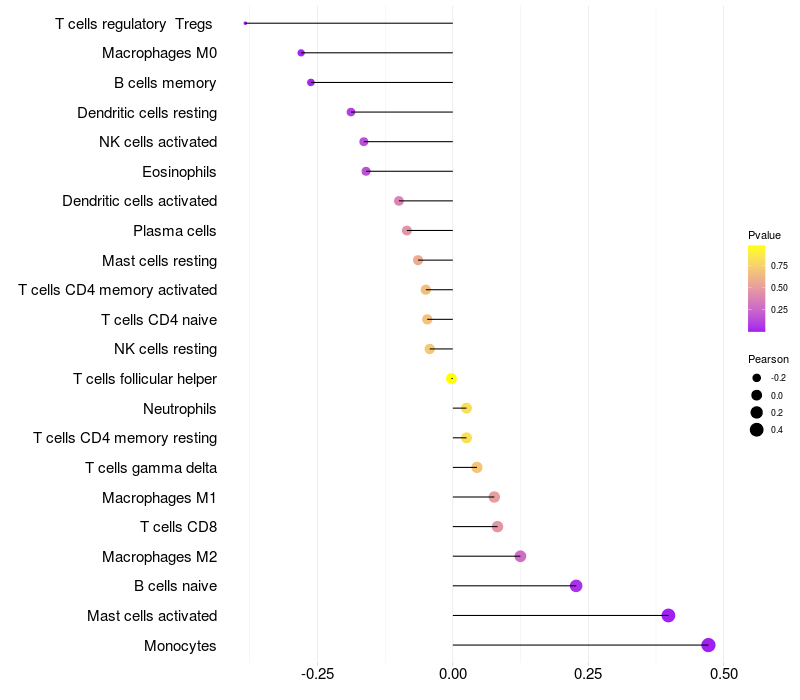Select the Neutrophils label

click(180, 409)
